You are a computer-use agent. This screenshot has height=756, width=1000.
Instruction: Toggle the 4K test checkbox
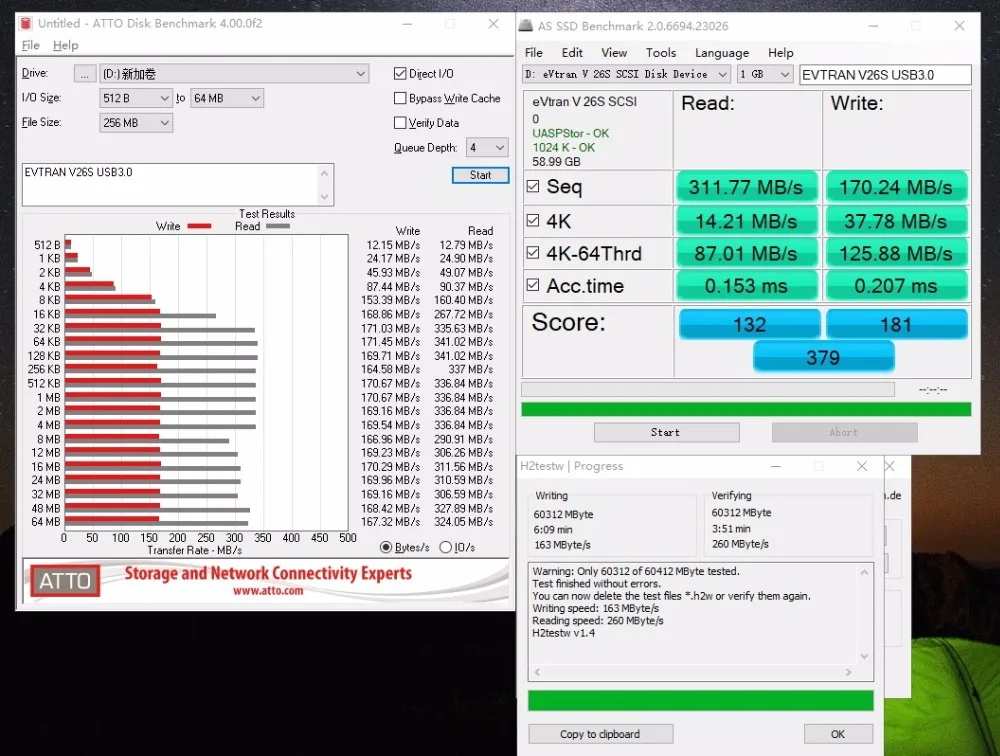[533, 220]
